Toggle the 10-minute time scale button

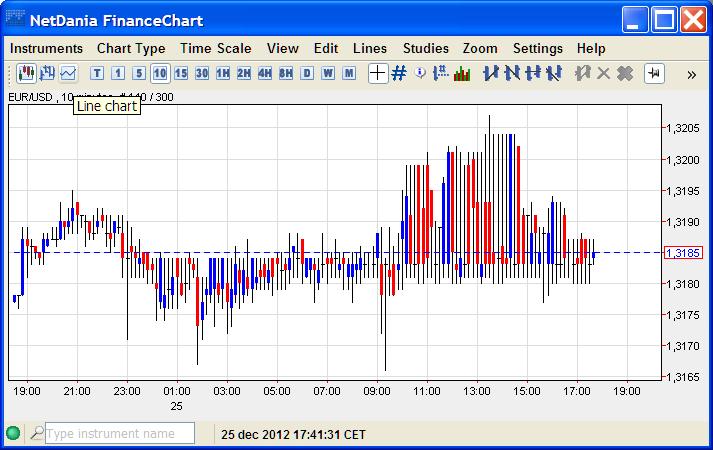pyautogui.click(x=160, y=73)
